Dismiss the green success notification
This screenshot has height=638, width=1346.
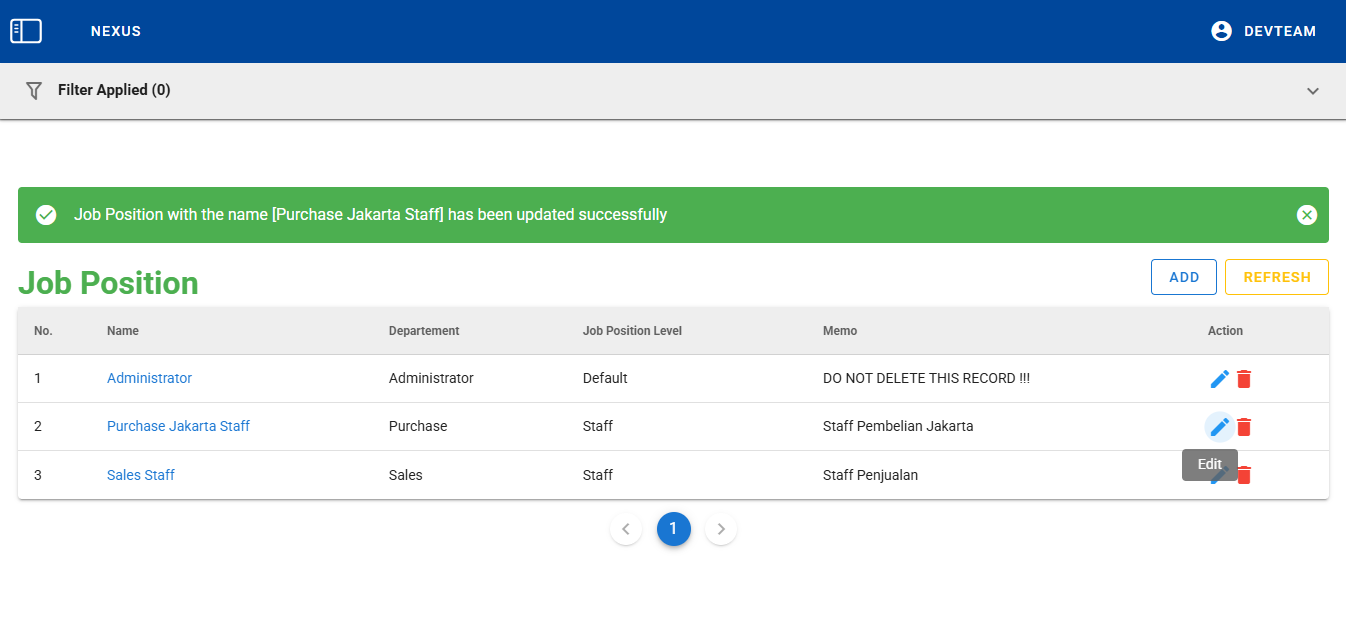tap(1306, 215)
